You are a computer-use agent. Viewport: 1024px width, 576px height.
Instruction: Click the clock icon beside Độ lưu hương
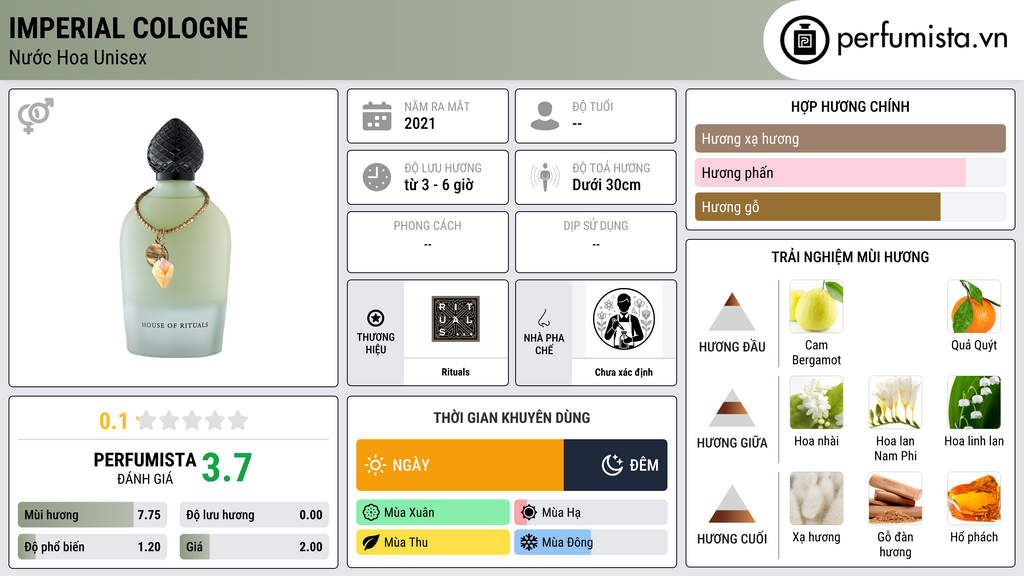point(377,177)
